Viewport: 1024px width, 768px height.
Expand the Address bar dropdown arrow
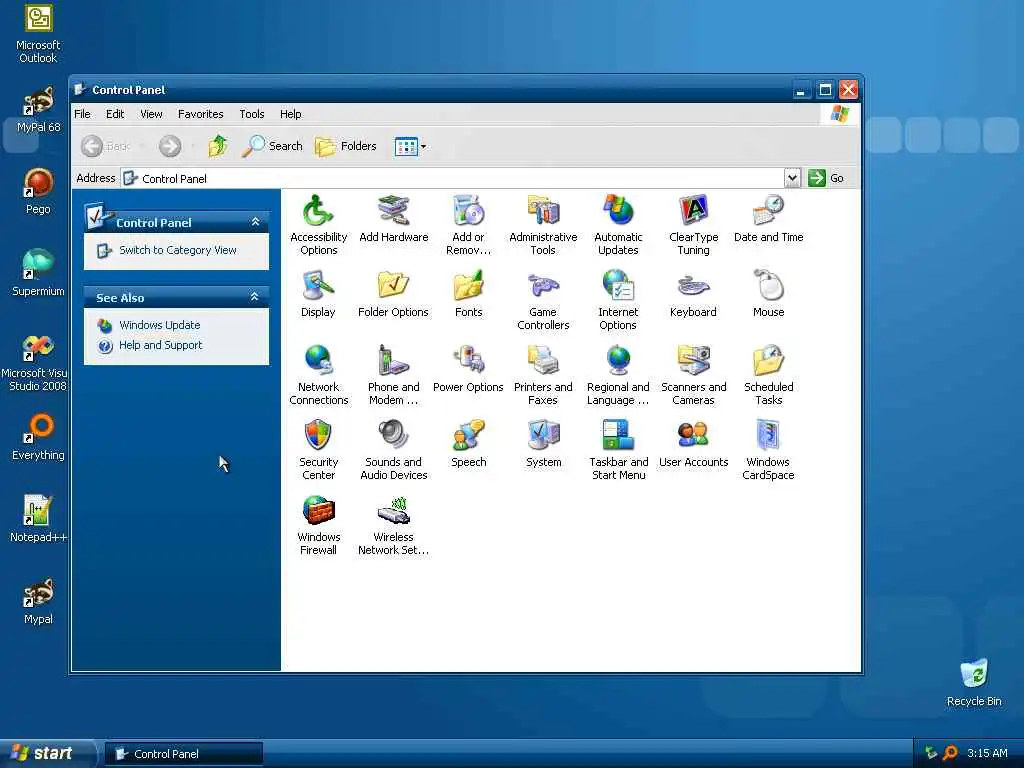click(792, 178)
